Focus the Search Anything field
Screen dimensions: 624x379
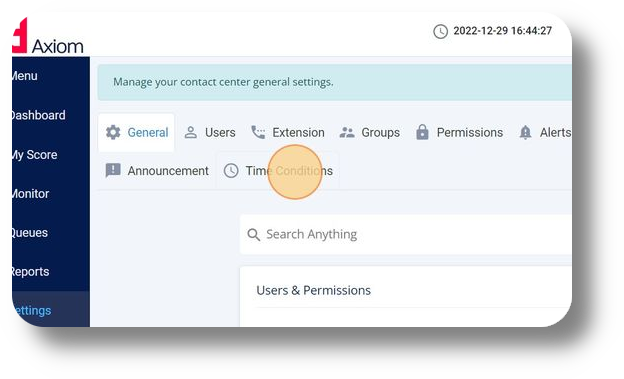coord(406,234)
